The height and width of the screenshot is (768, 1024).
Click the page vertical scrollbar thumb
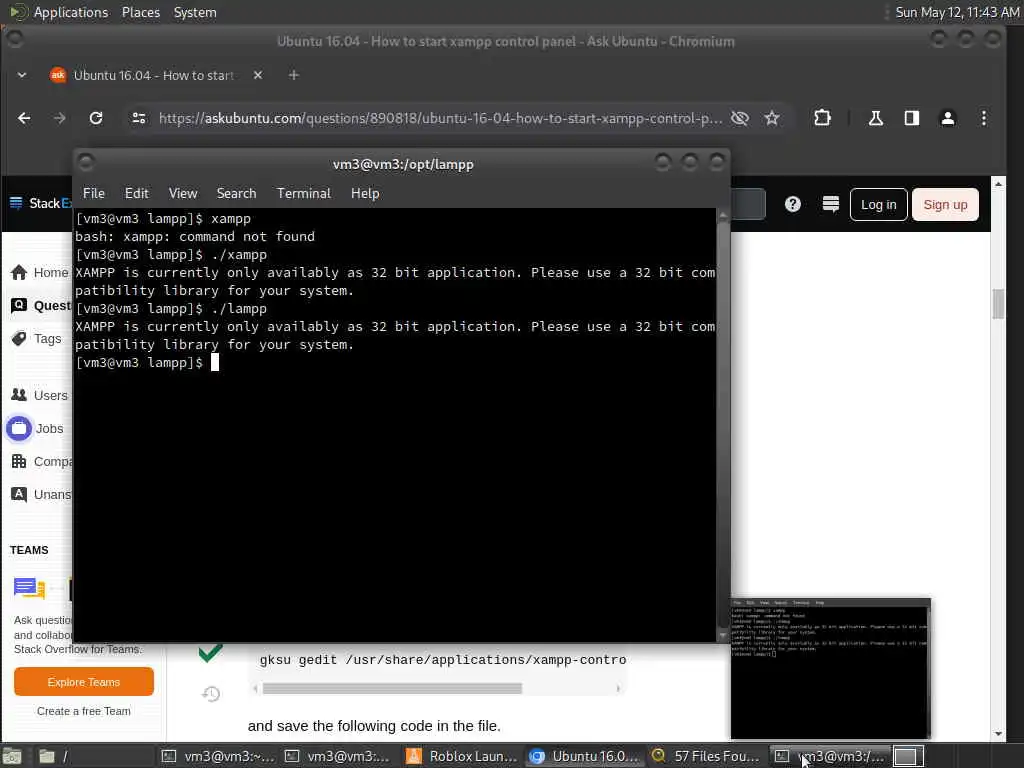tap(997, 304)
